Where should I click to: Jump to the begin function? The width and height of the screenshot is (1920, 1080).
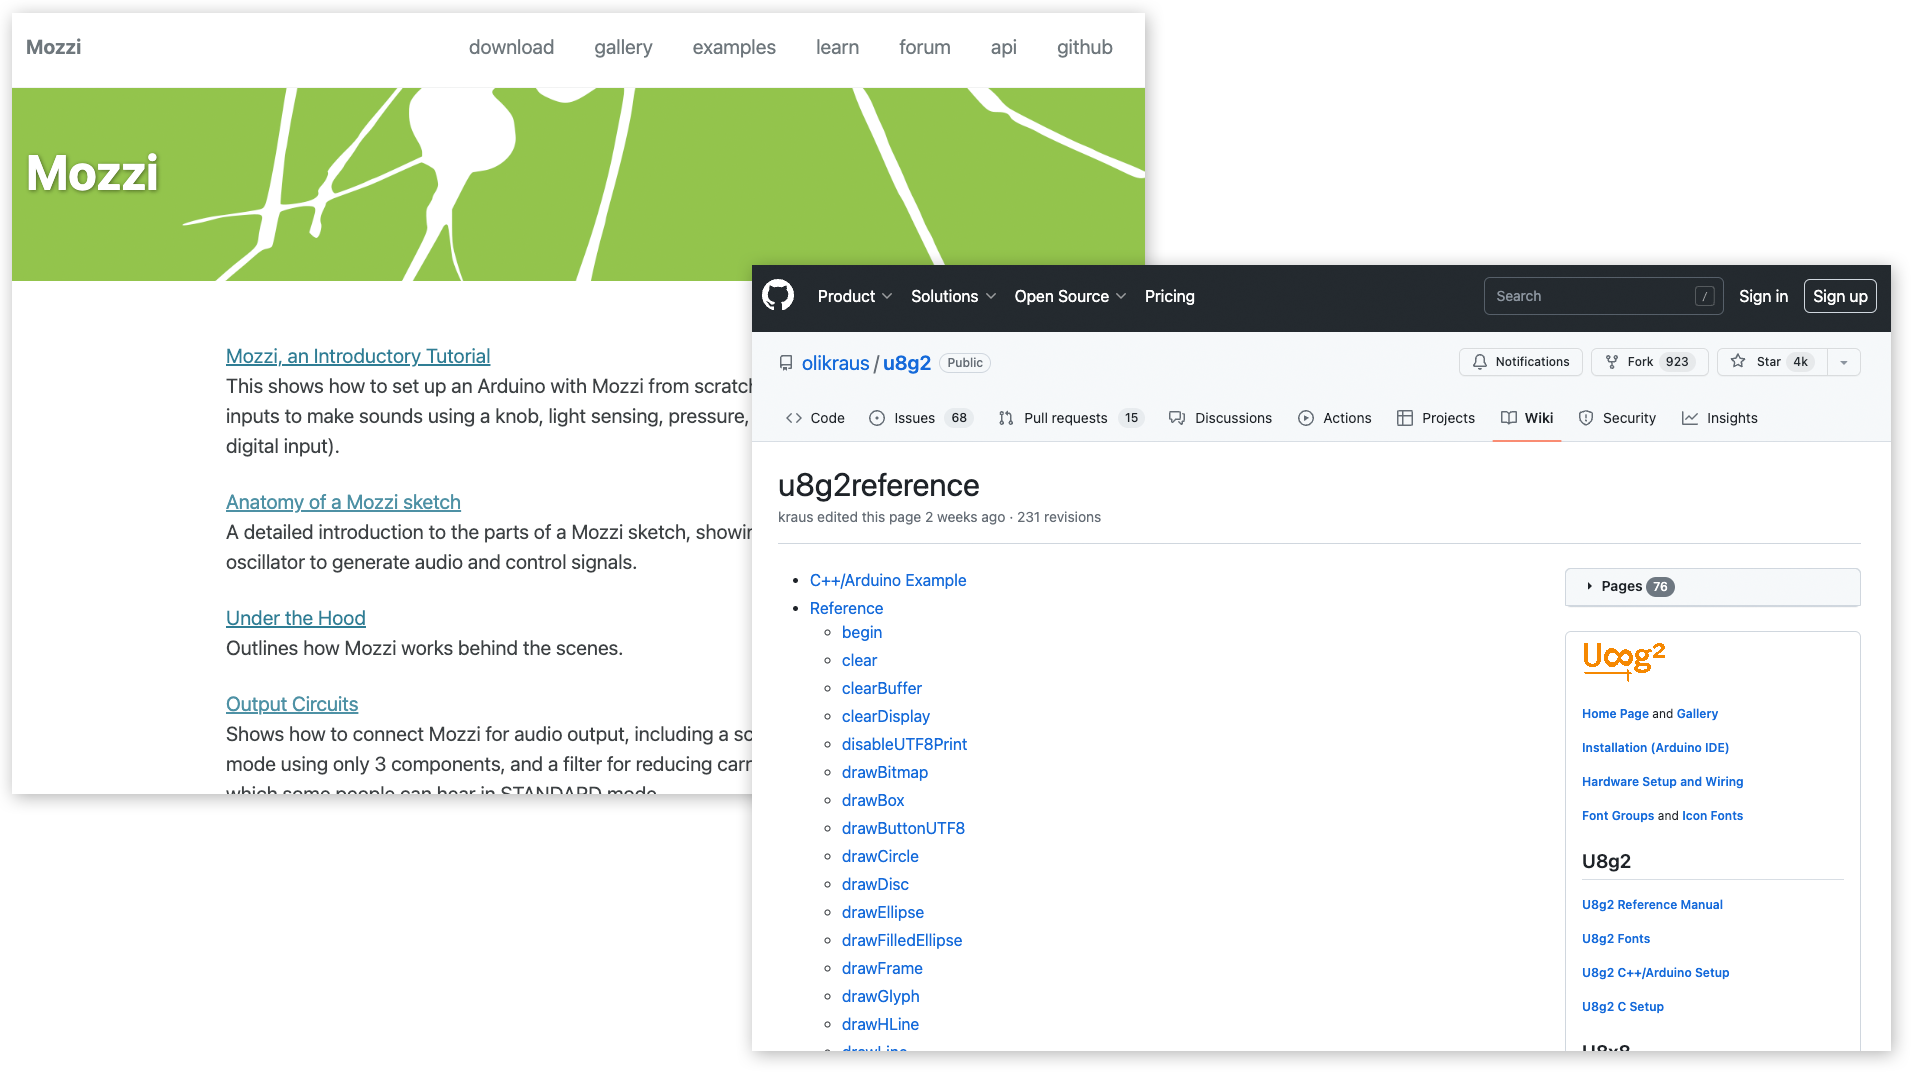[x=862, y=632]
